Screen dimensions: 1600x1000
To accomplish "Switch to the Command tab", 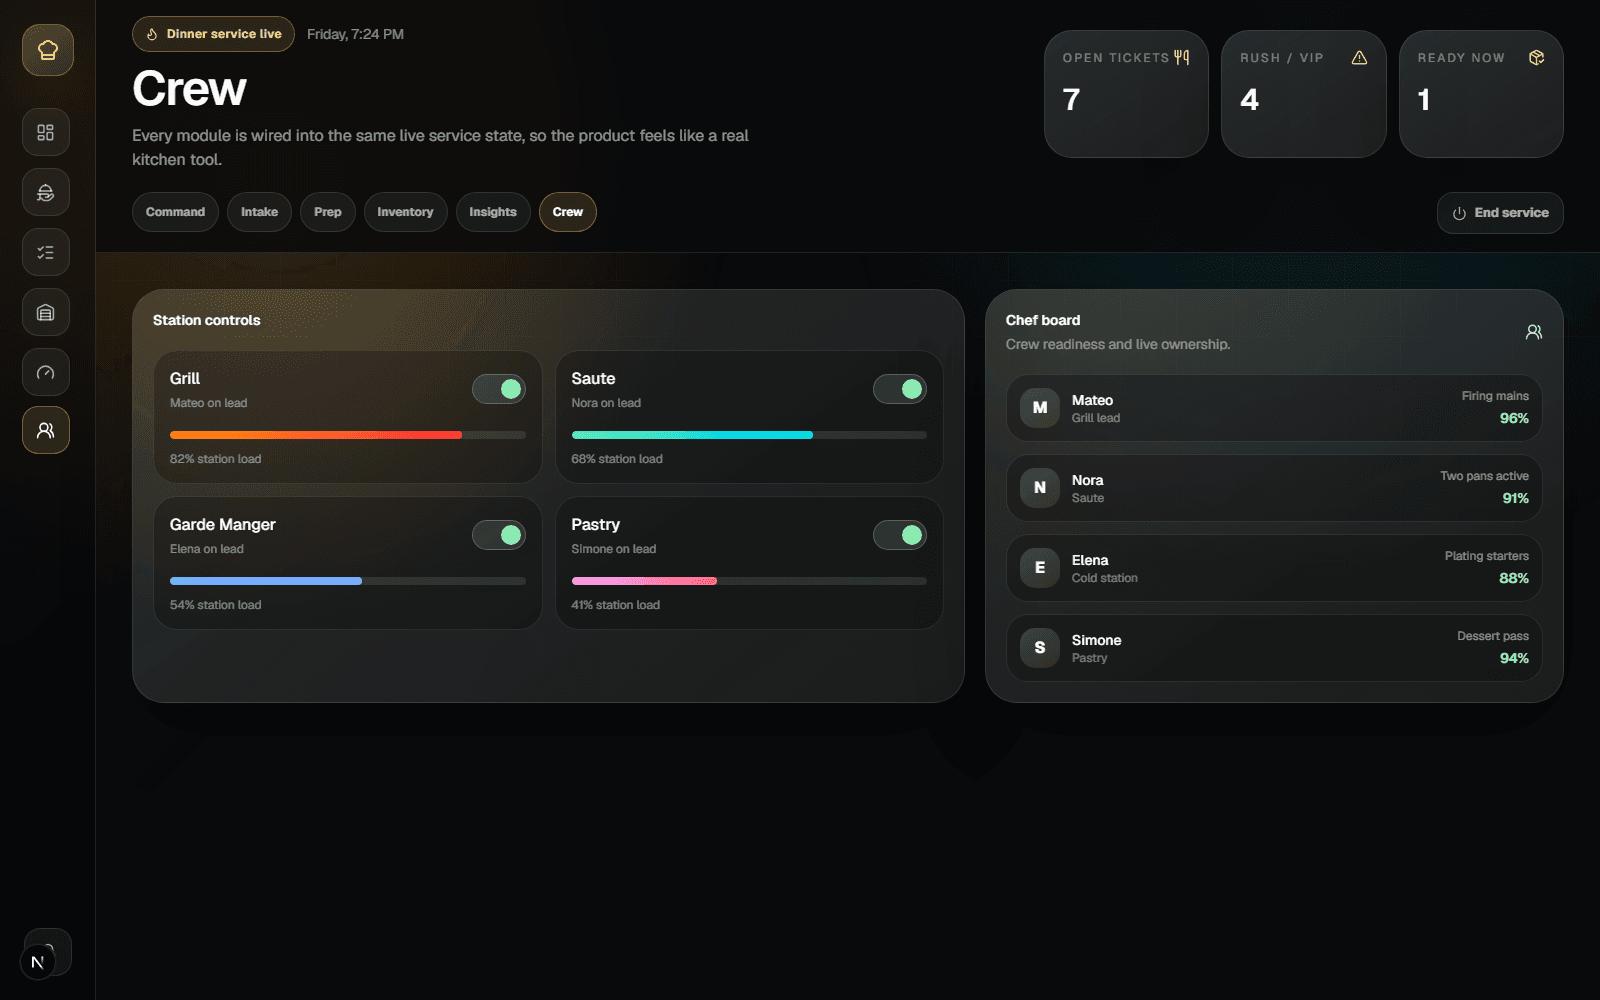I will (x=175, y=212).
